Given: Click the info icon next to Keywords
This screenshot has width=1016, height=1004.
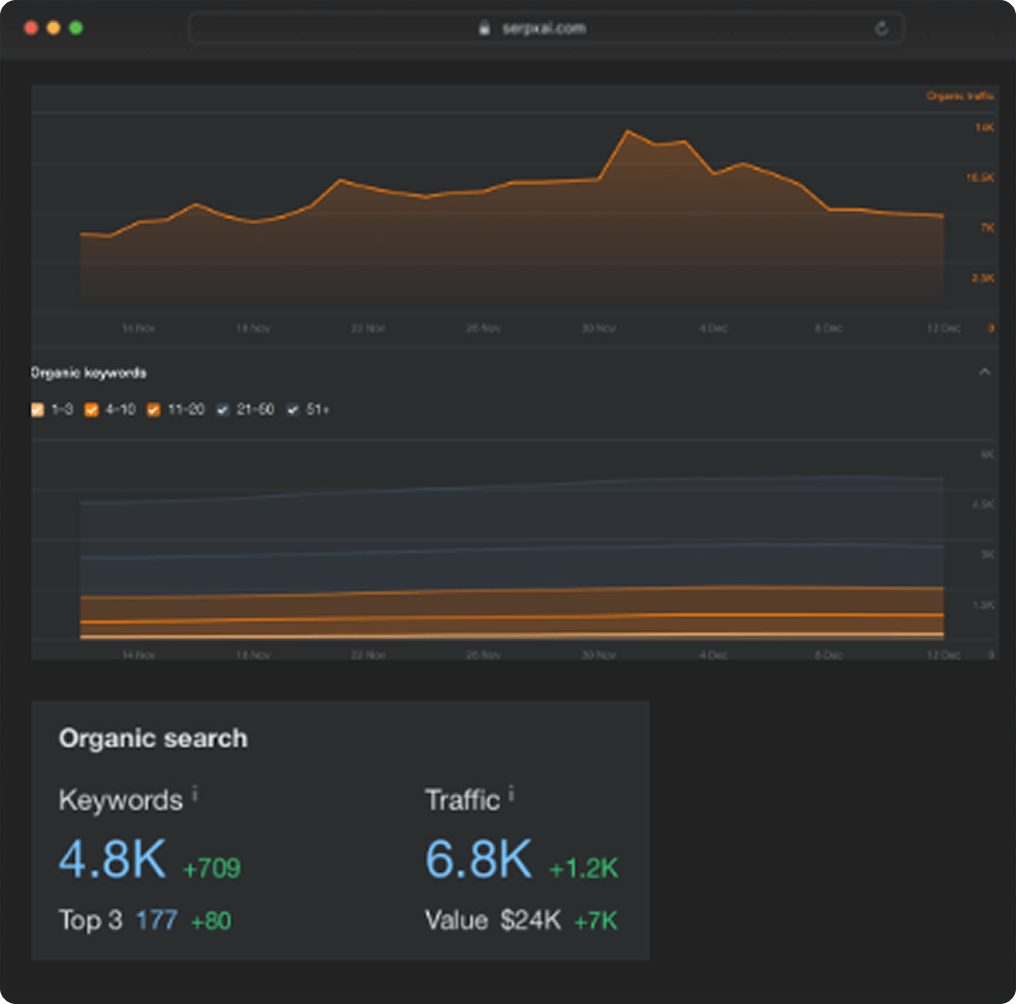Looking at the screenshot, I should pos(195,794).
